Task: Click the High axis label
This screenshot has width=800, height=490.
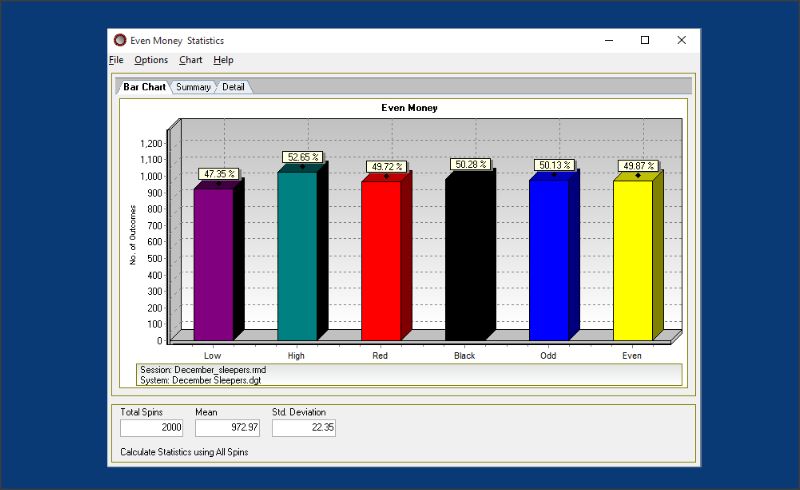Action: pyautogui.click(x=296, y=356)
